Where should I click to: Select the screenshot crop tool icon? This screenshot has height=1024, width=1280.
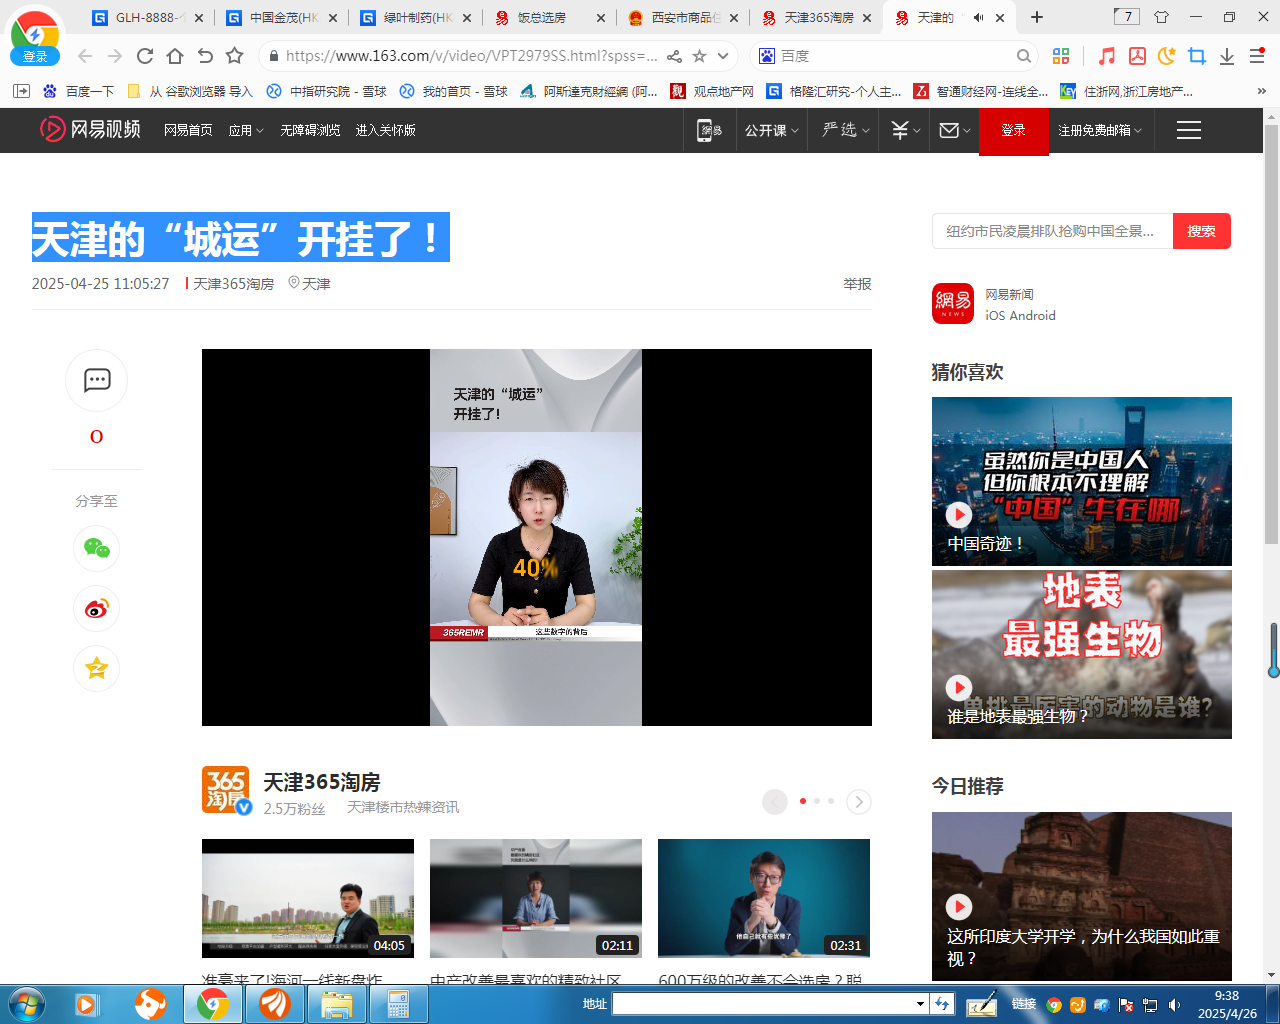pos(1196,56)
